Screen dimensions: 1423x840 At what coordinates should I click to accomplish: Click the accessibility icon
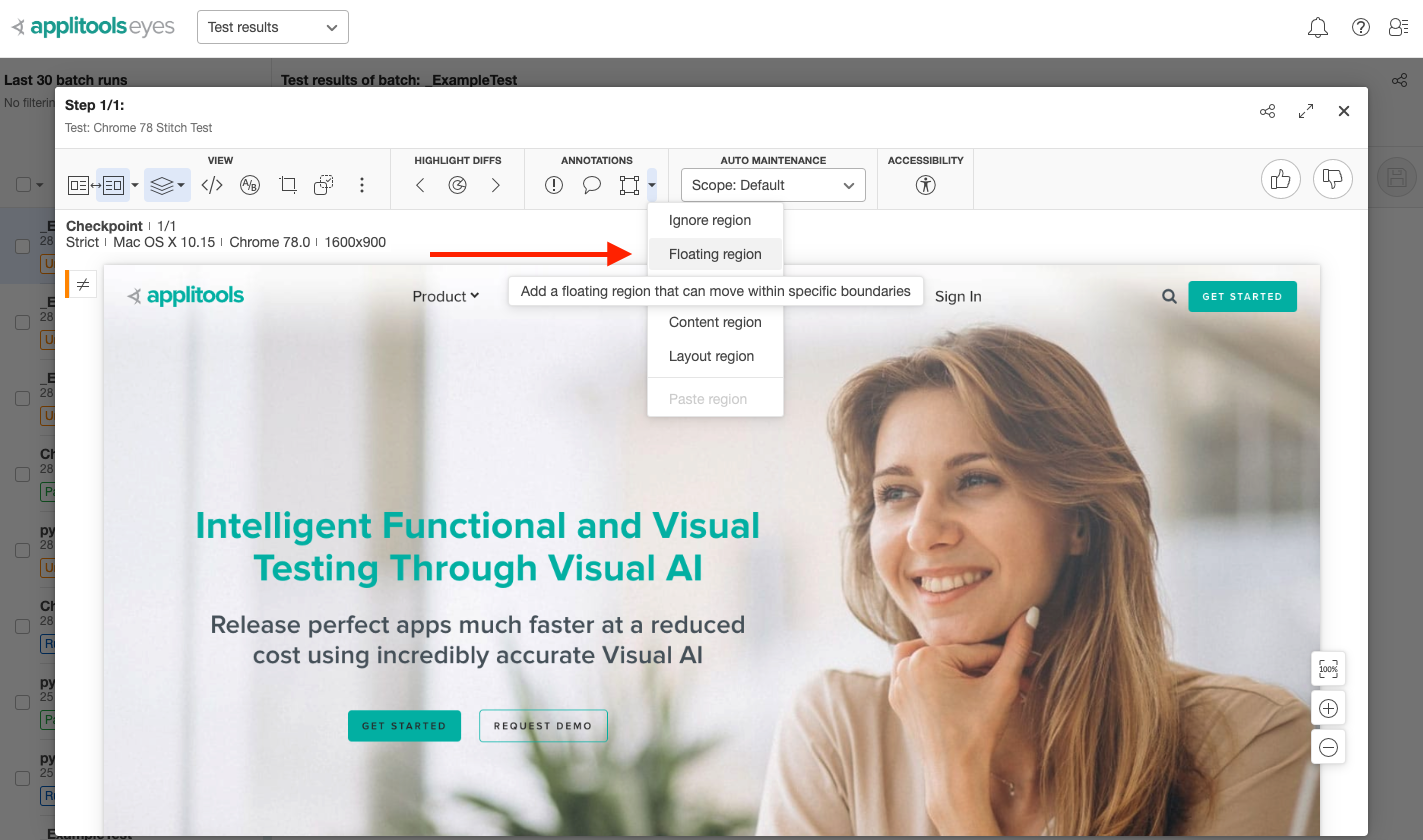pos(926,185)
